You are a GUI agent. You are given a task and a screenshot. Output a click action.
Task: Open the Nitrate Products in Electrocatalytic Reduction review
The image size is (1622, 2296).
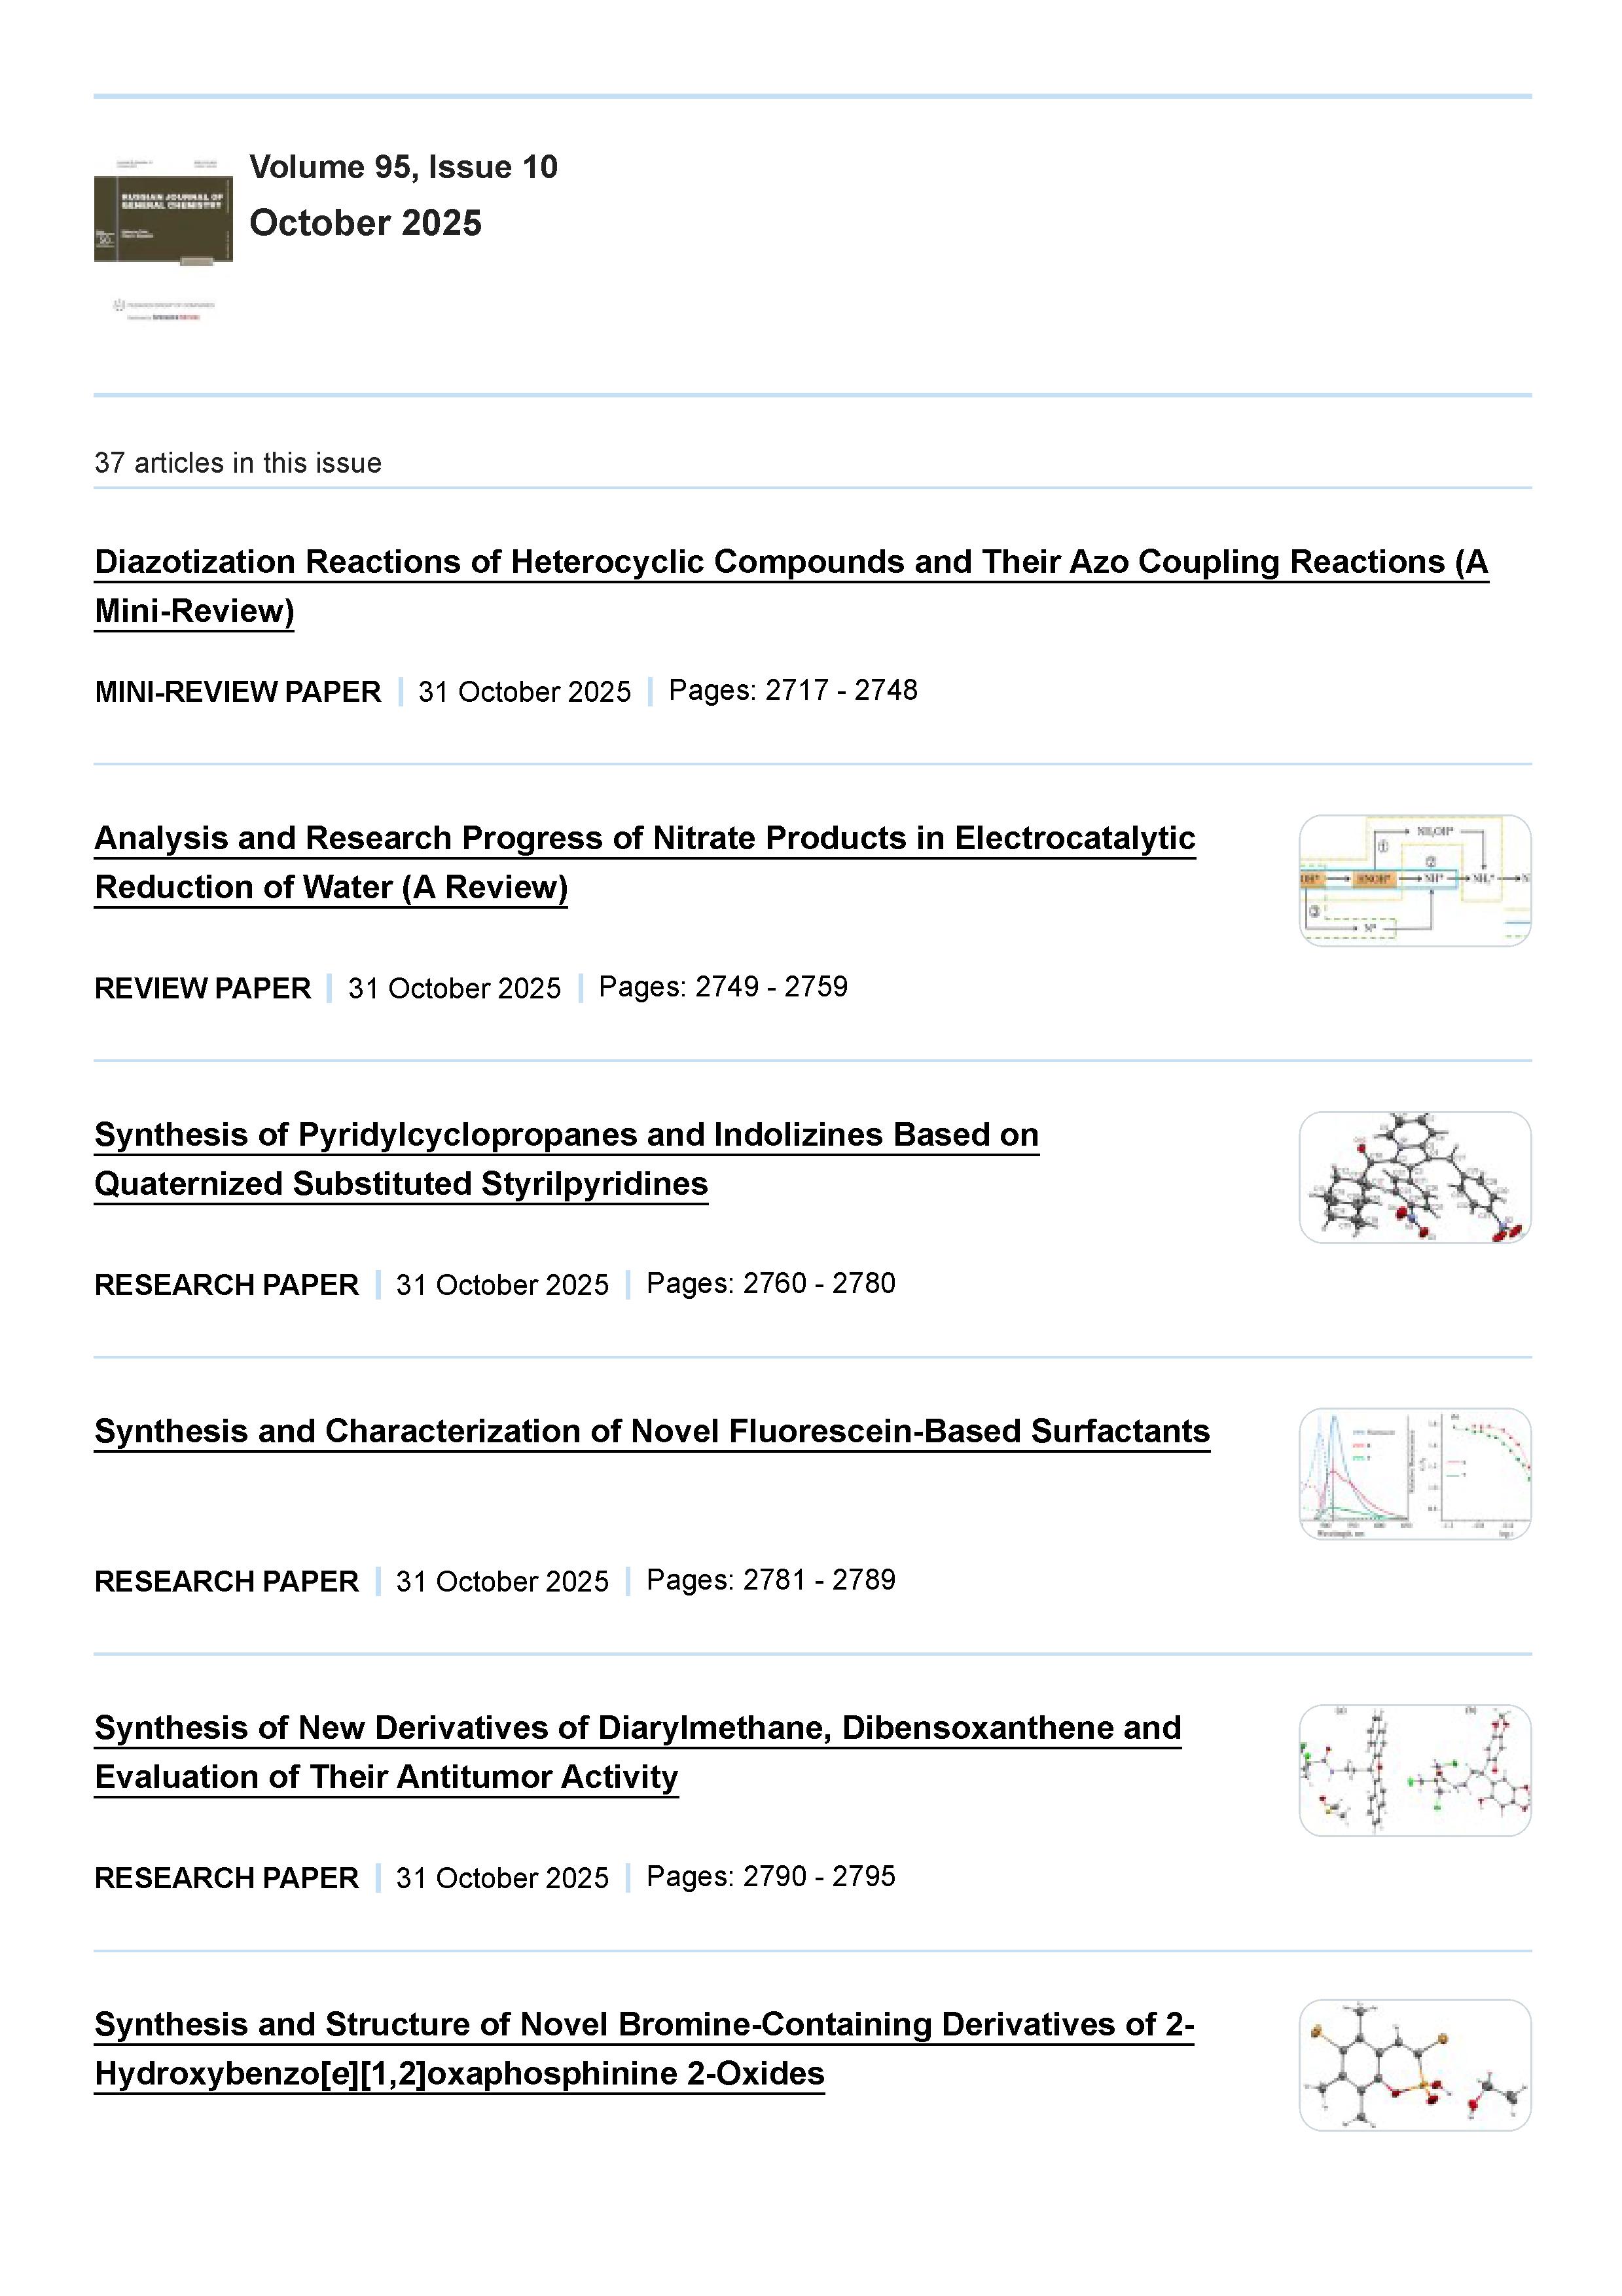[x=644, y=839]
